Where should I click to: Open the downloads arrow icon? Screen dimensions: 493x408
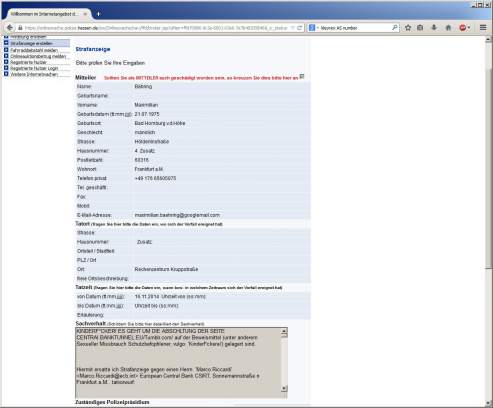[x=434, y=28]
